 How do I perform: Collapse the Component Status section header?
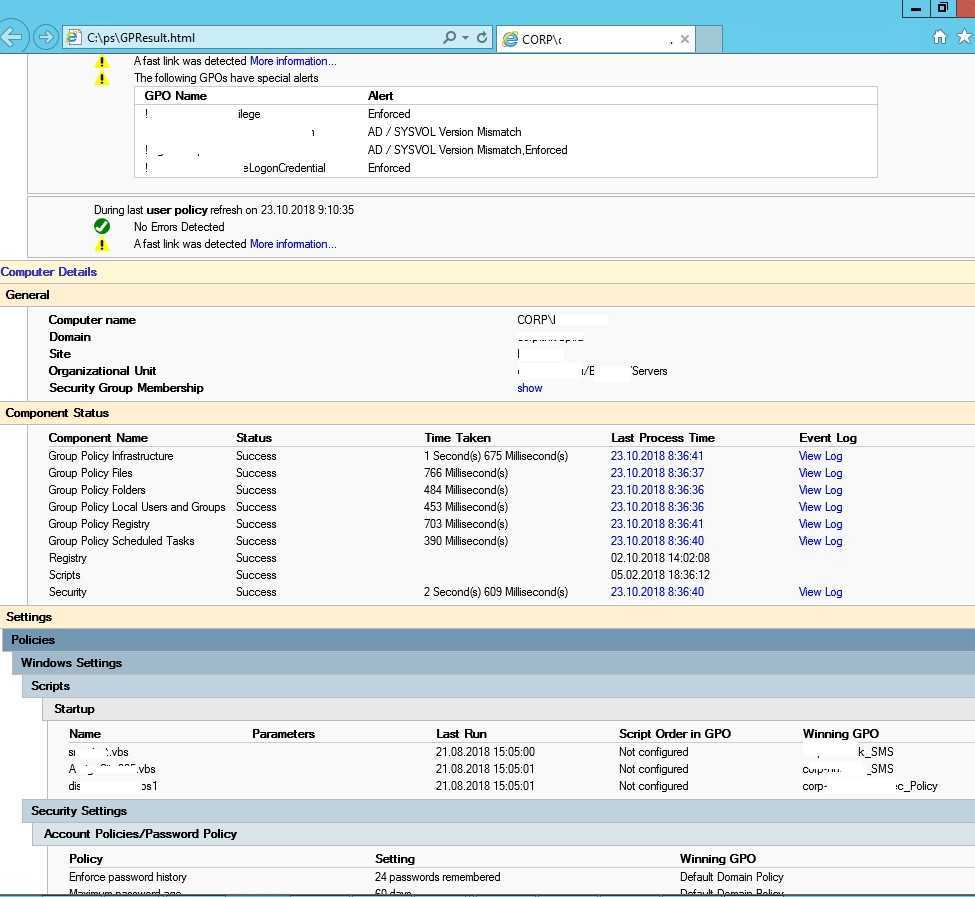tap(57, 413)
